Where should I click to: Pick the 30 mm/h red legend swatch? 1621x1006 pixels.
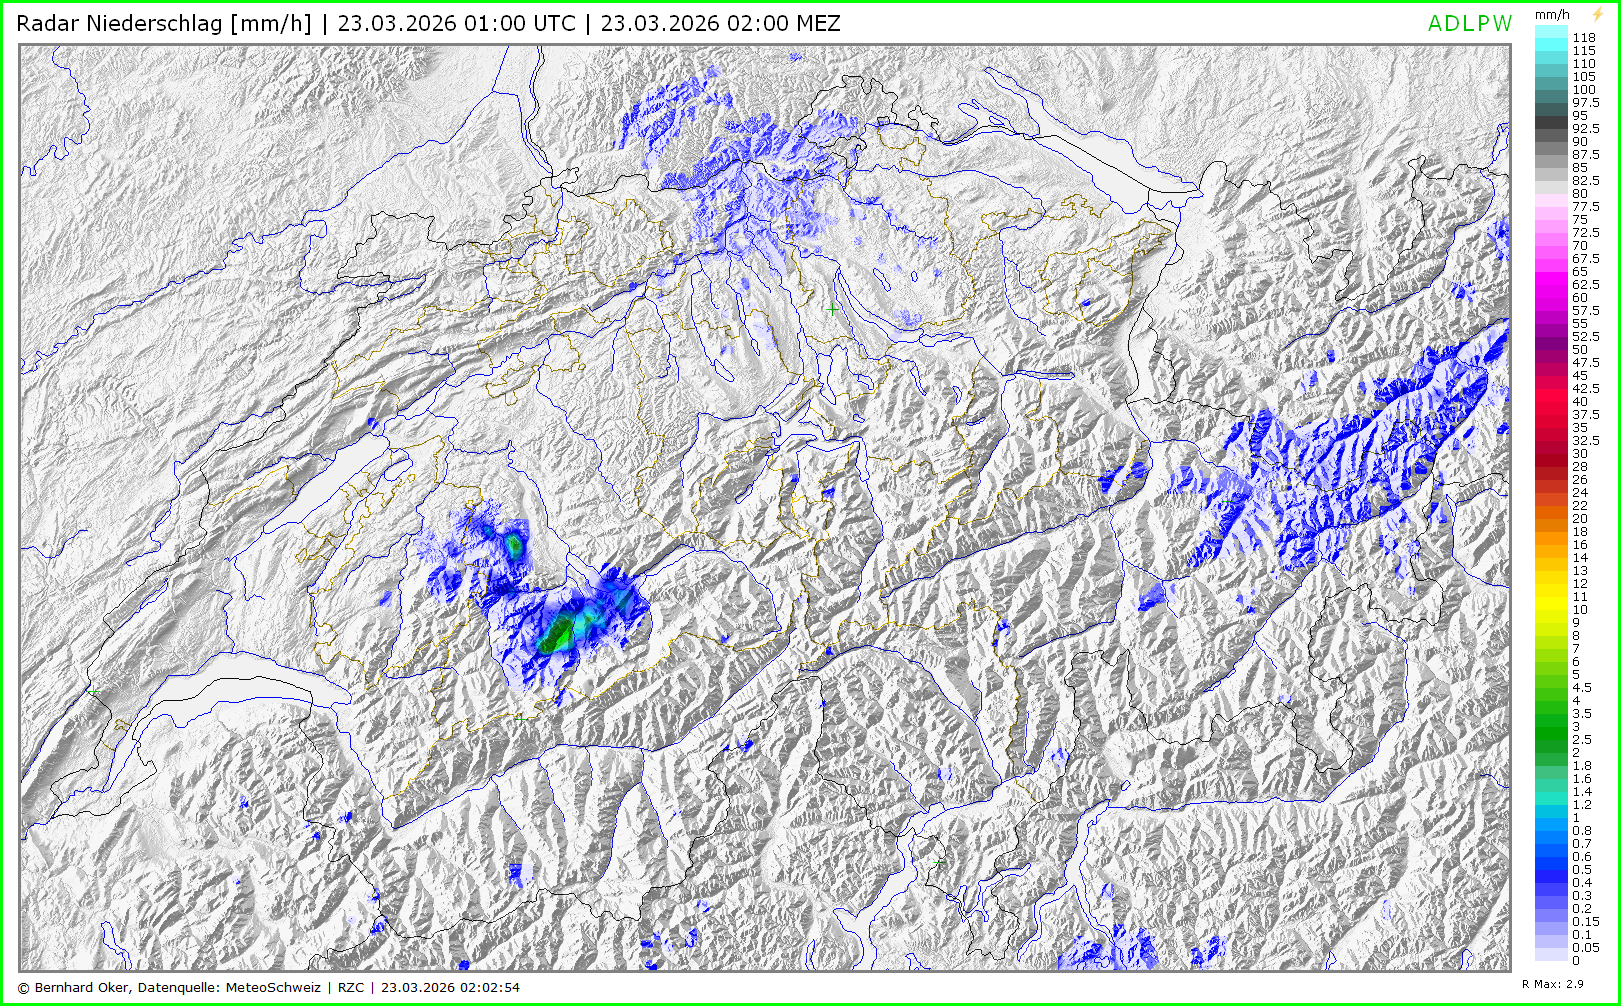1551,454
